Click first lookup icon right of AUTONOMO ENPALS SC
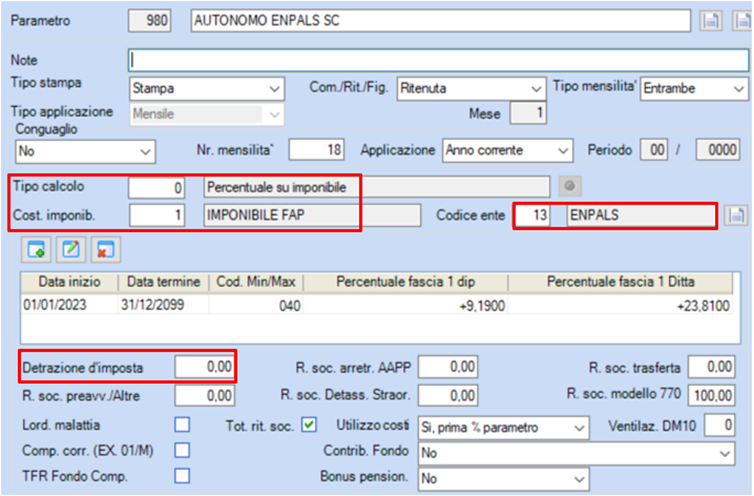 tap(711, 21)
